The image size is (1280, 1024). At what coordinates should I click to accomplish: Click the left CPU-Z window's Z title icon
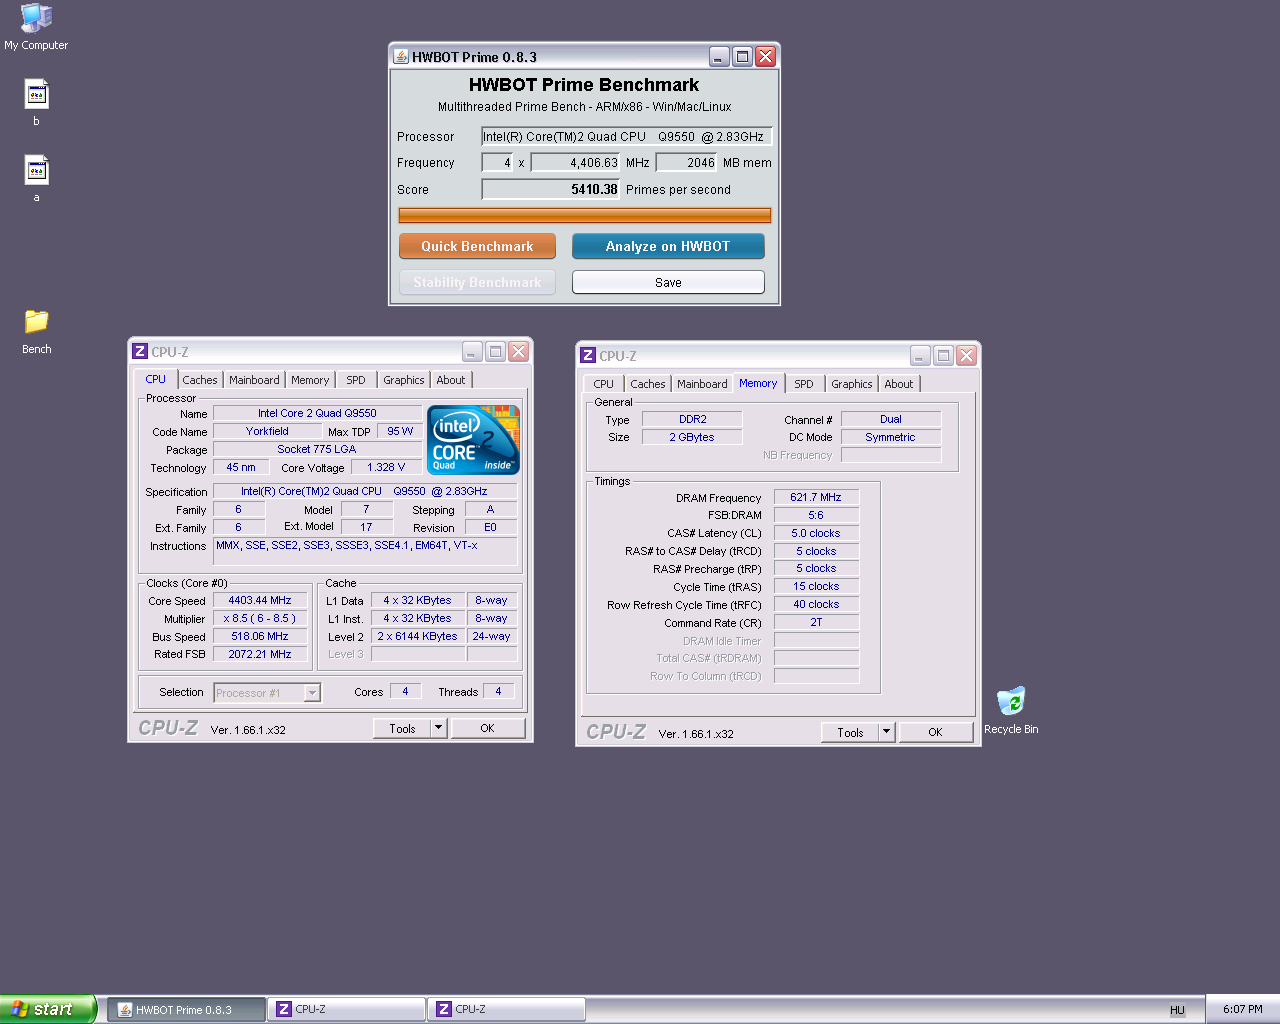(x=140, y=352)
